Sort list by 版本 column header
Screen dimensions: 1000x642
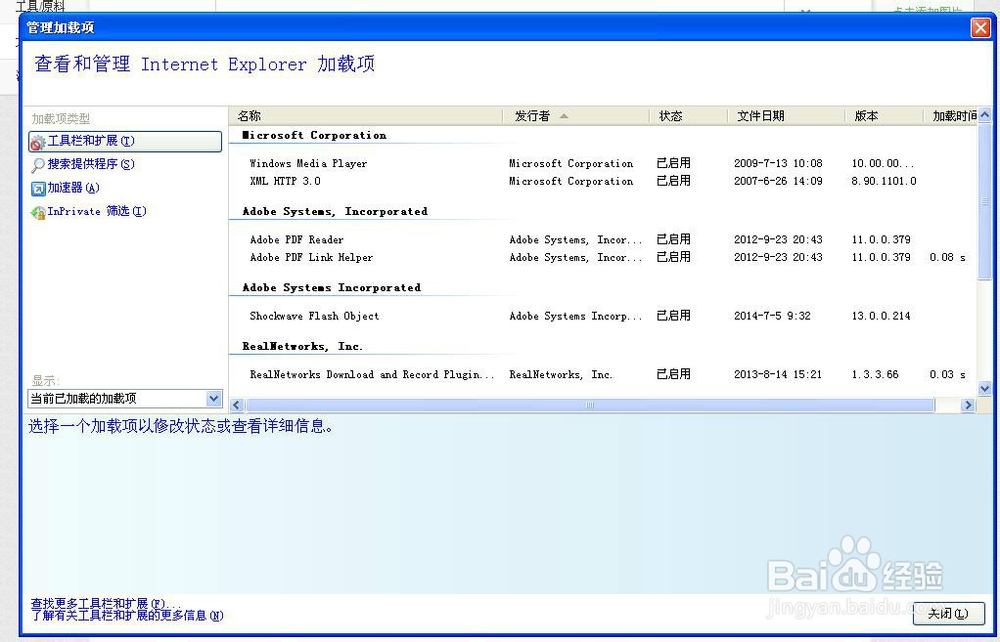click(885, 115)
